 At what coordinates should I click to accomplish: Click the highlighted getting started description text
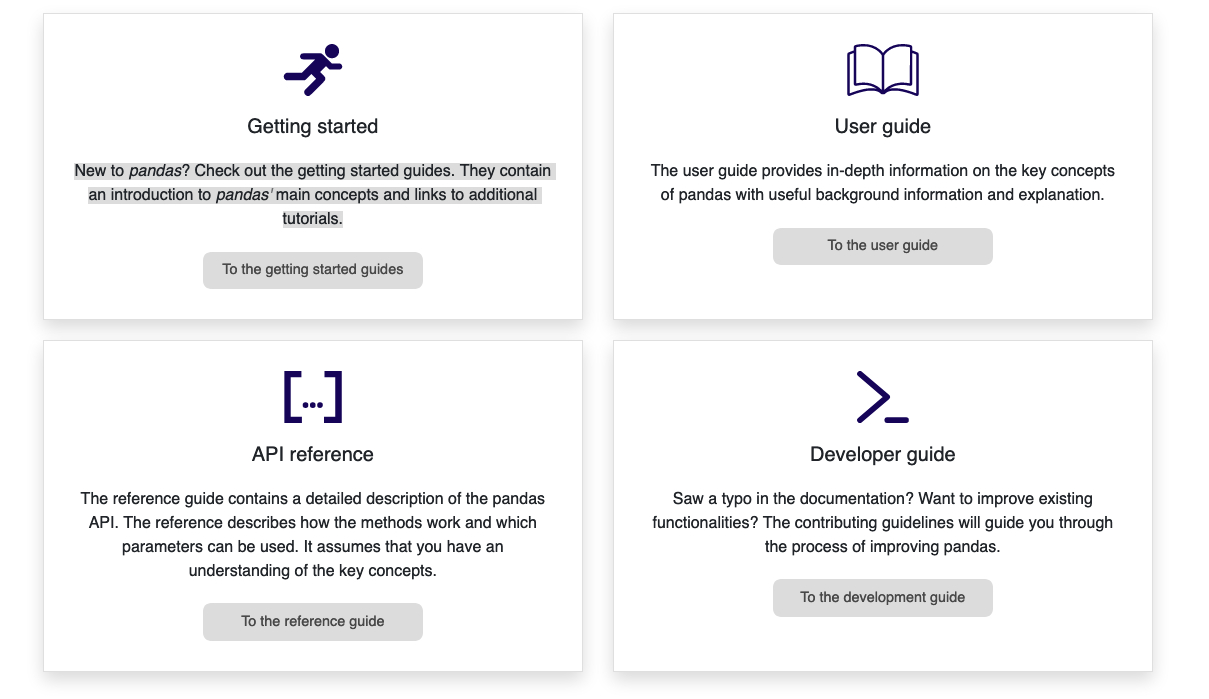313,195
